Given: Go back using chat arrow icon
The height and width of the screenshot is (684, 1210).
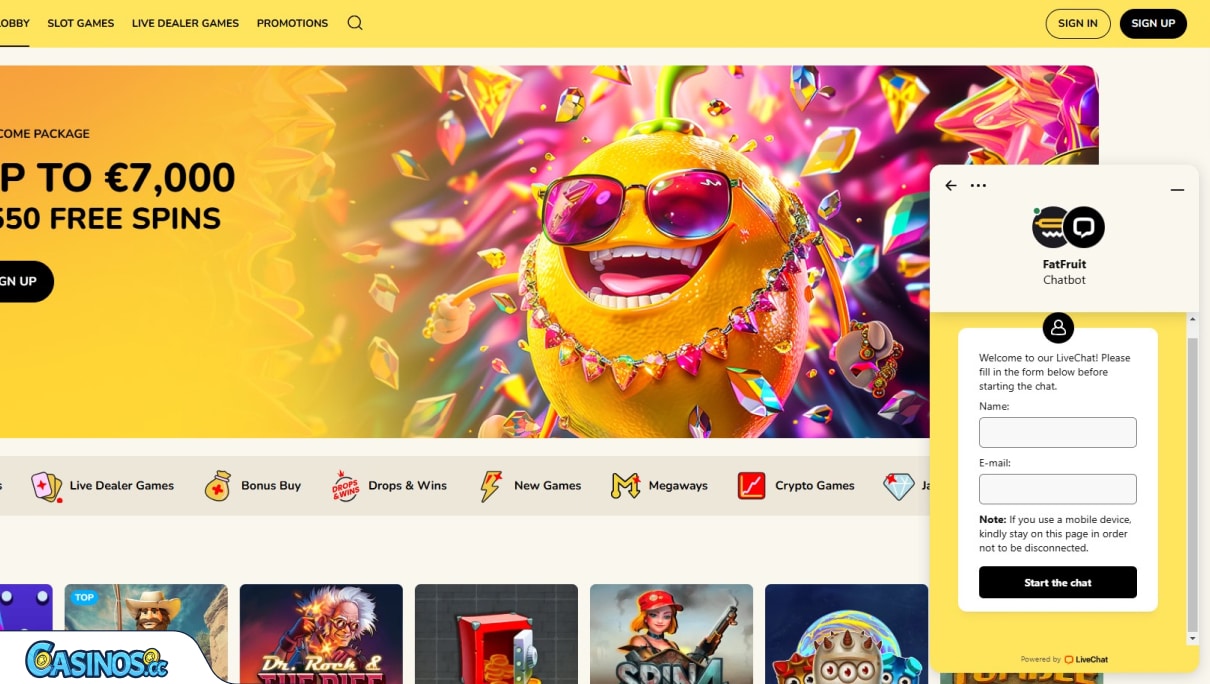Looking at the screenshot, I should tap(951, 186).
